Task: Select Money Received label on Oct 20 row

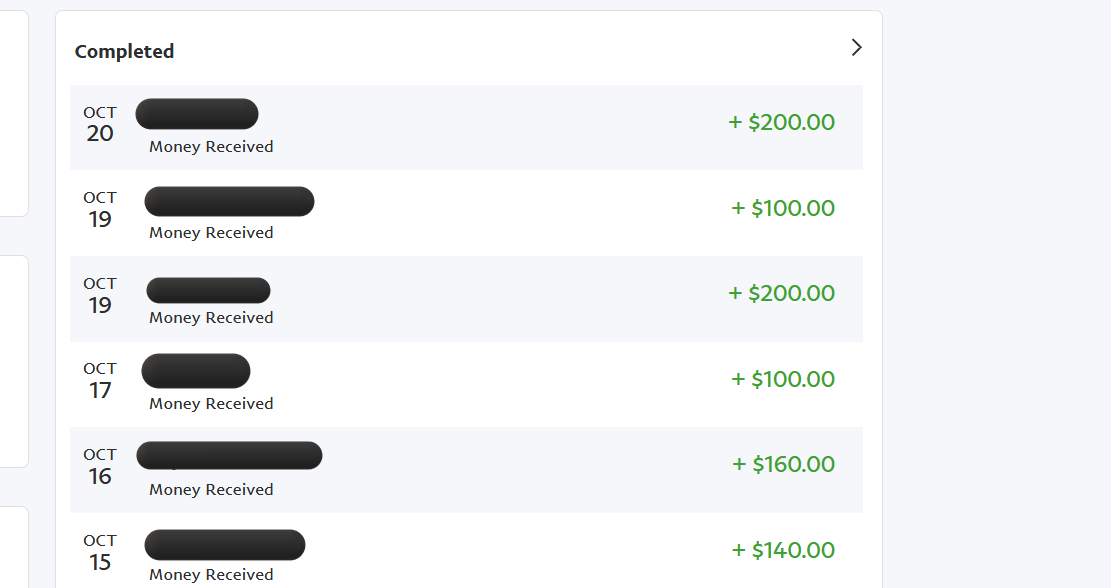Action: click(x=211, y=147)
